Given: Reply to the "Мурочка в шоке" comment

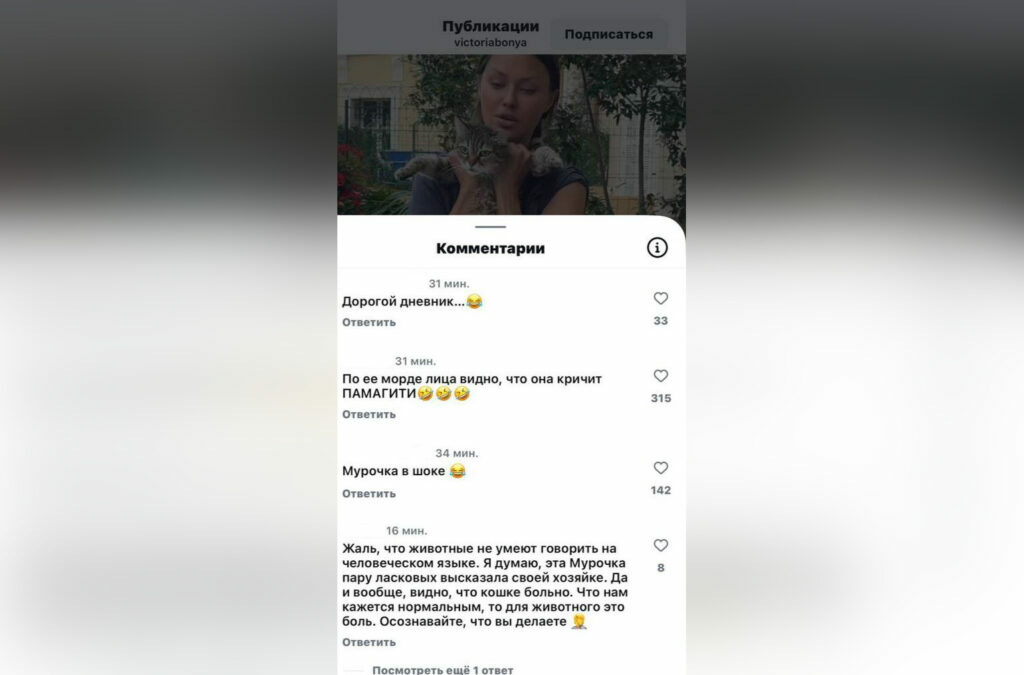Looking at the screenshot, I should tap(369, 494).
